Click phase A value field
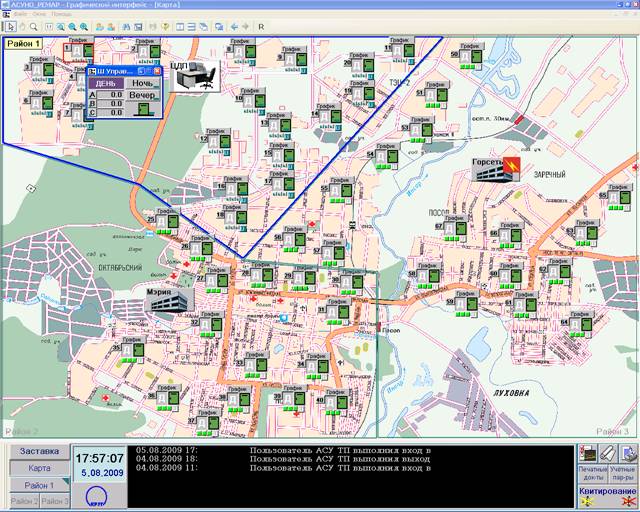 [x=110, y=95]
